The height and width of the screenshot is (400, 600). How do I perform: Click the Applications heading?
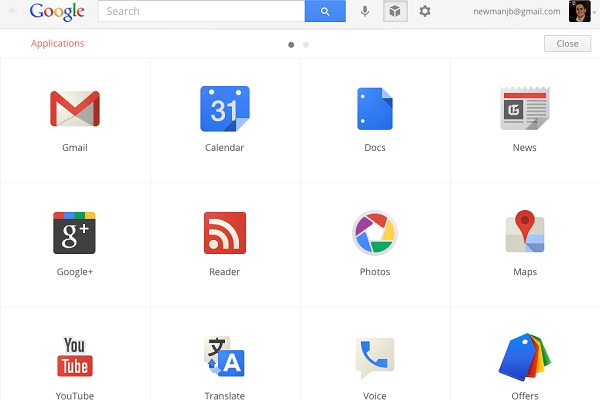point(57,43)
